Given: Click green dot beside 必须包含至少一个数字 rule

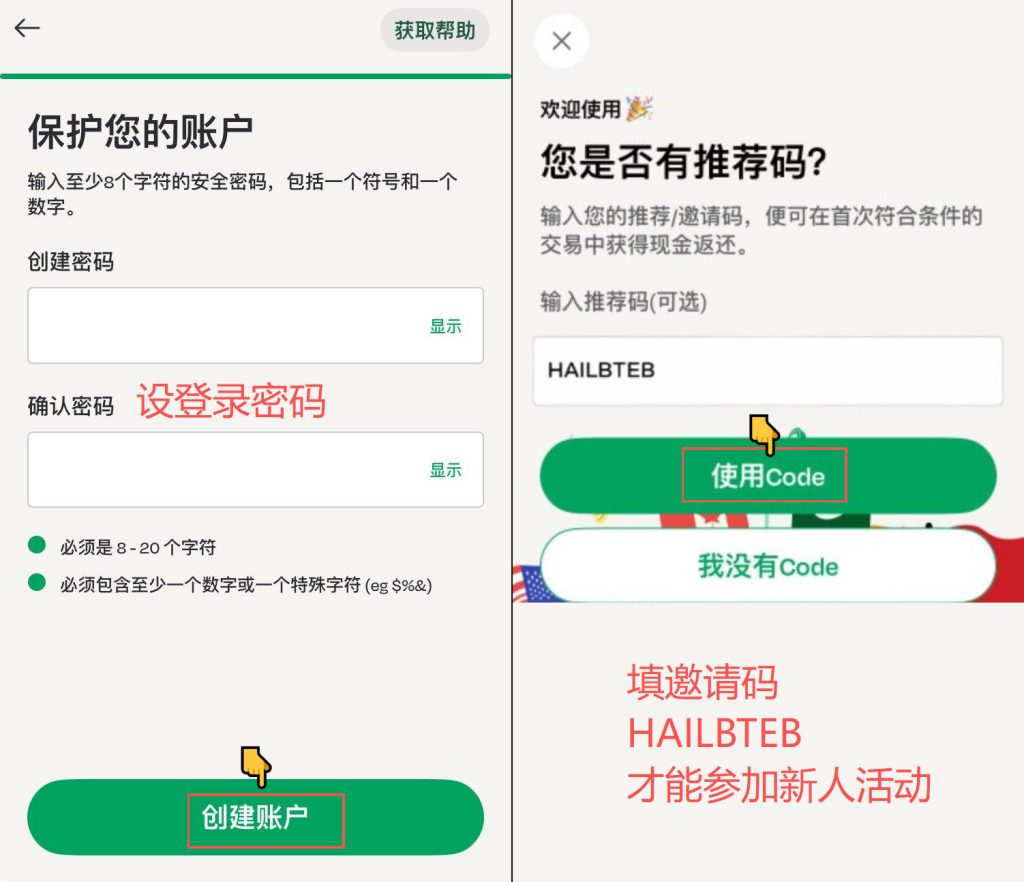Looking at the screenshot, I should click(37, 582).
